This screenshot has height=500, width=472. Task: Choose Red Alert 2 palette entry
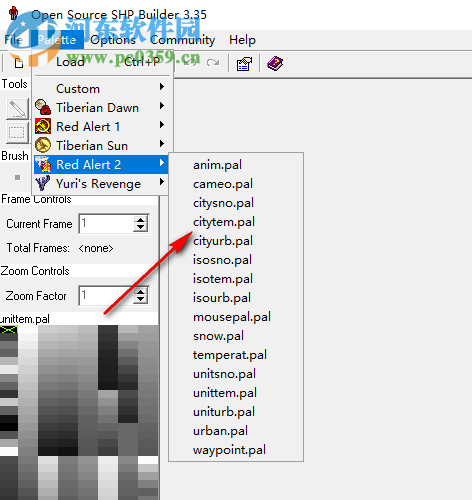coord(101,164)
